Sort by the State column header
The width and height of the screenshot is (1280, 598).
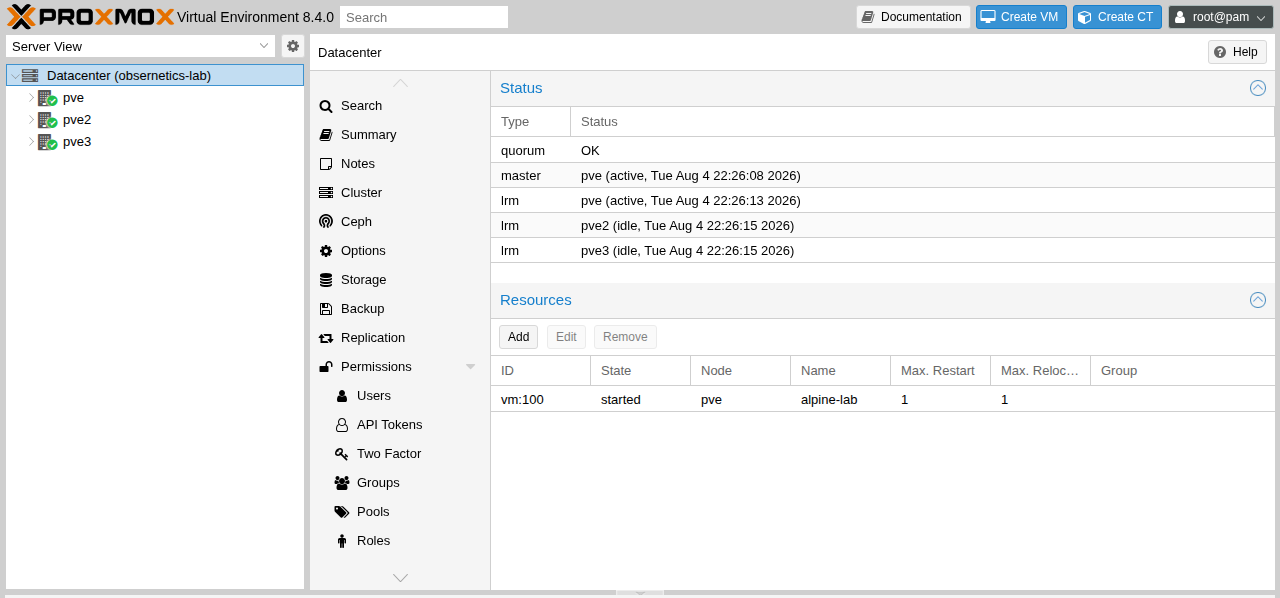pyautogui.click(x=640, y=371)
